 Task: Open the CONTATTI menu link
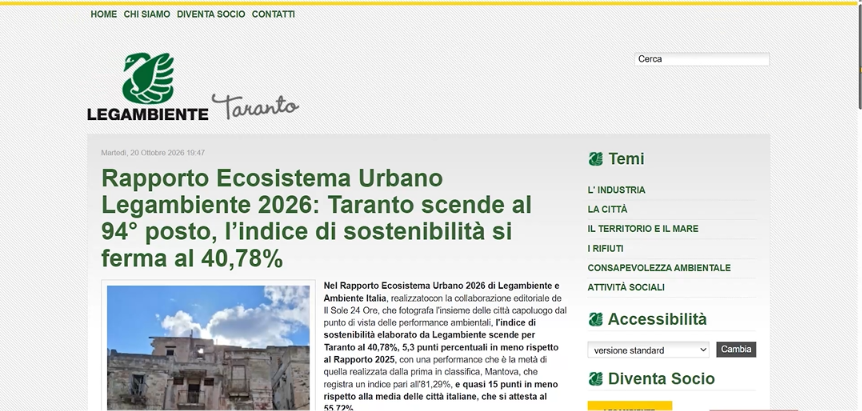(x=273, y=14)
